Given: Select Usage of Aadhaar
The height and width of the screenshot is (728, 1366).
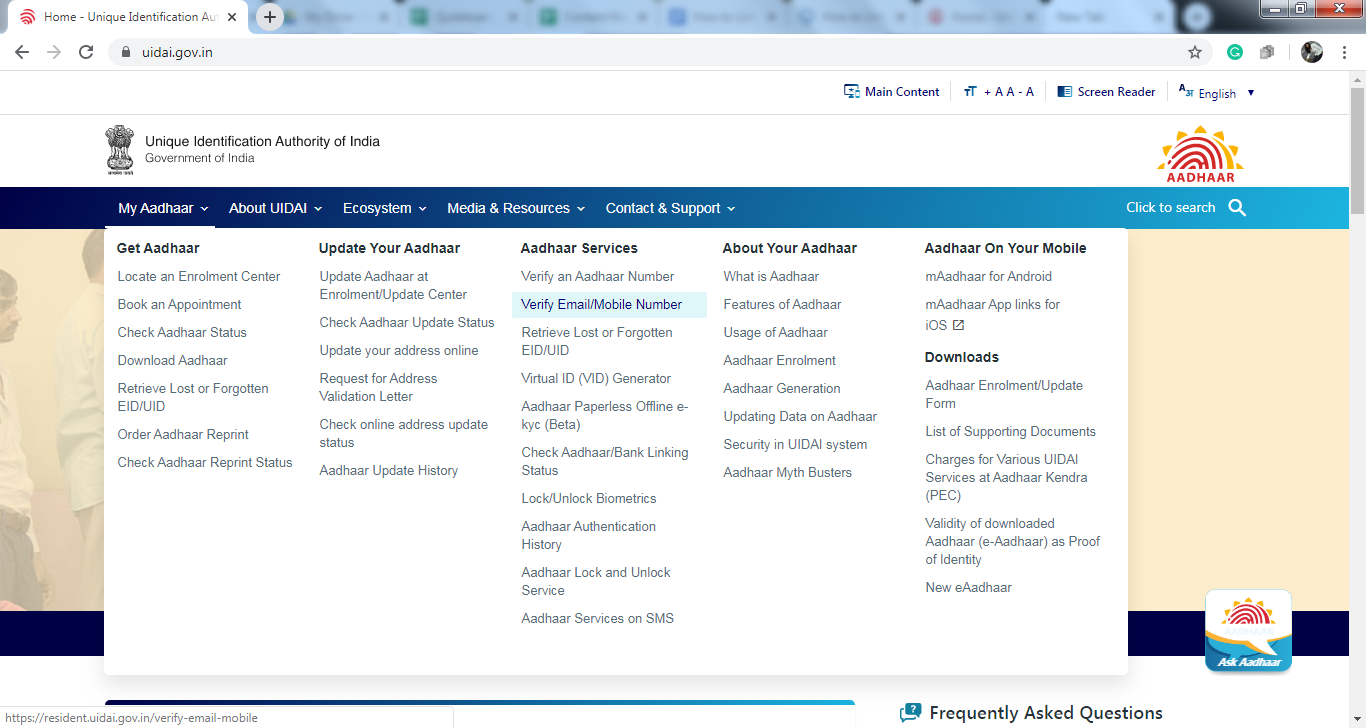Looking at the screenshot, I should click(x=776, y=333).
